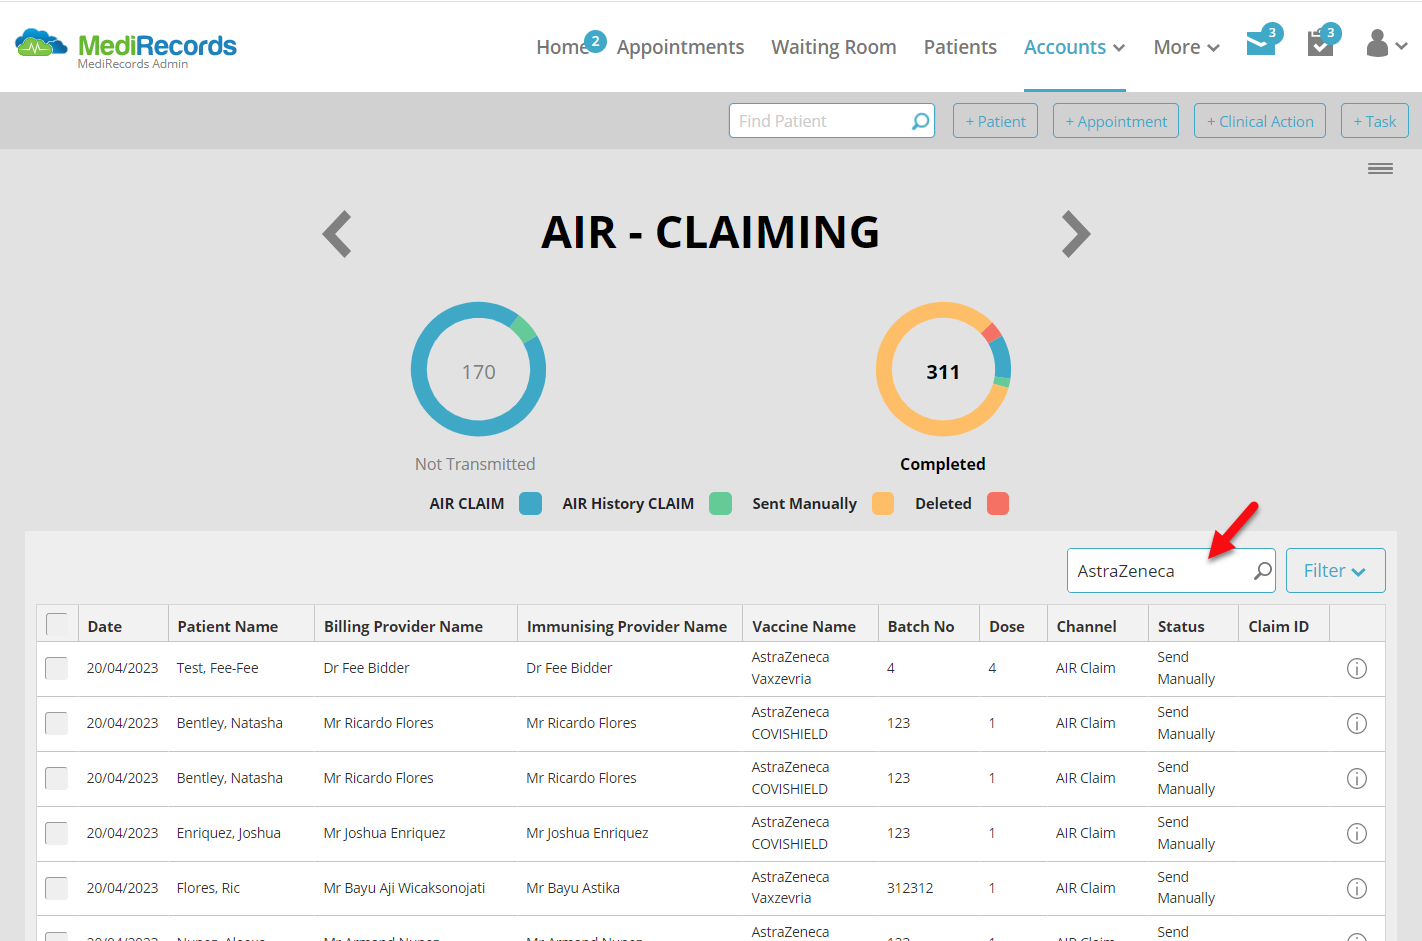Click the Not Transmitted 170 donut chart

point(478,369)
